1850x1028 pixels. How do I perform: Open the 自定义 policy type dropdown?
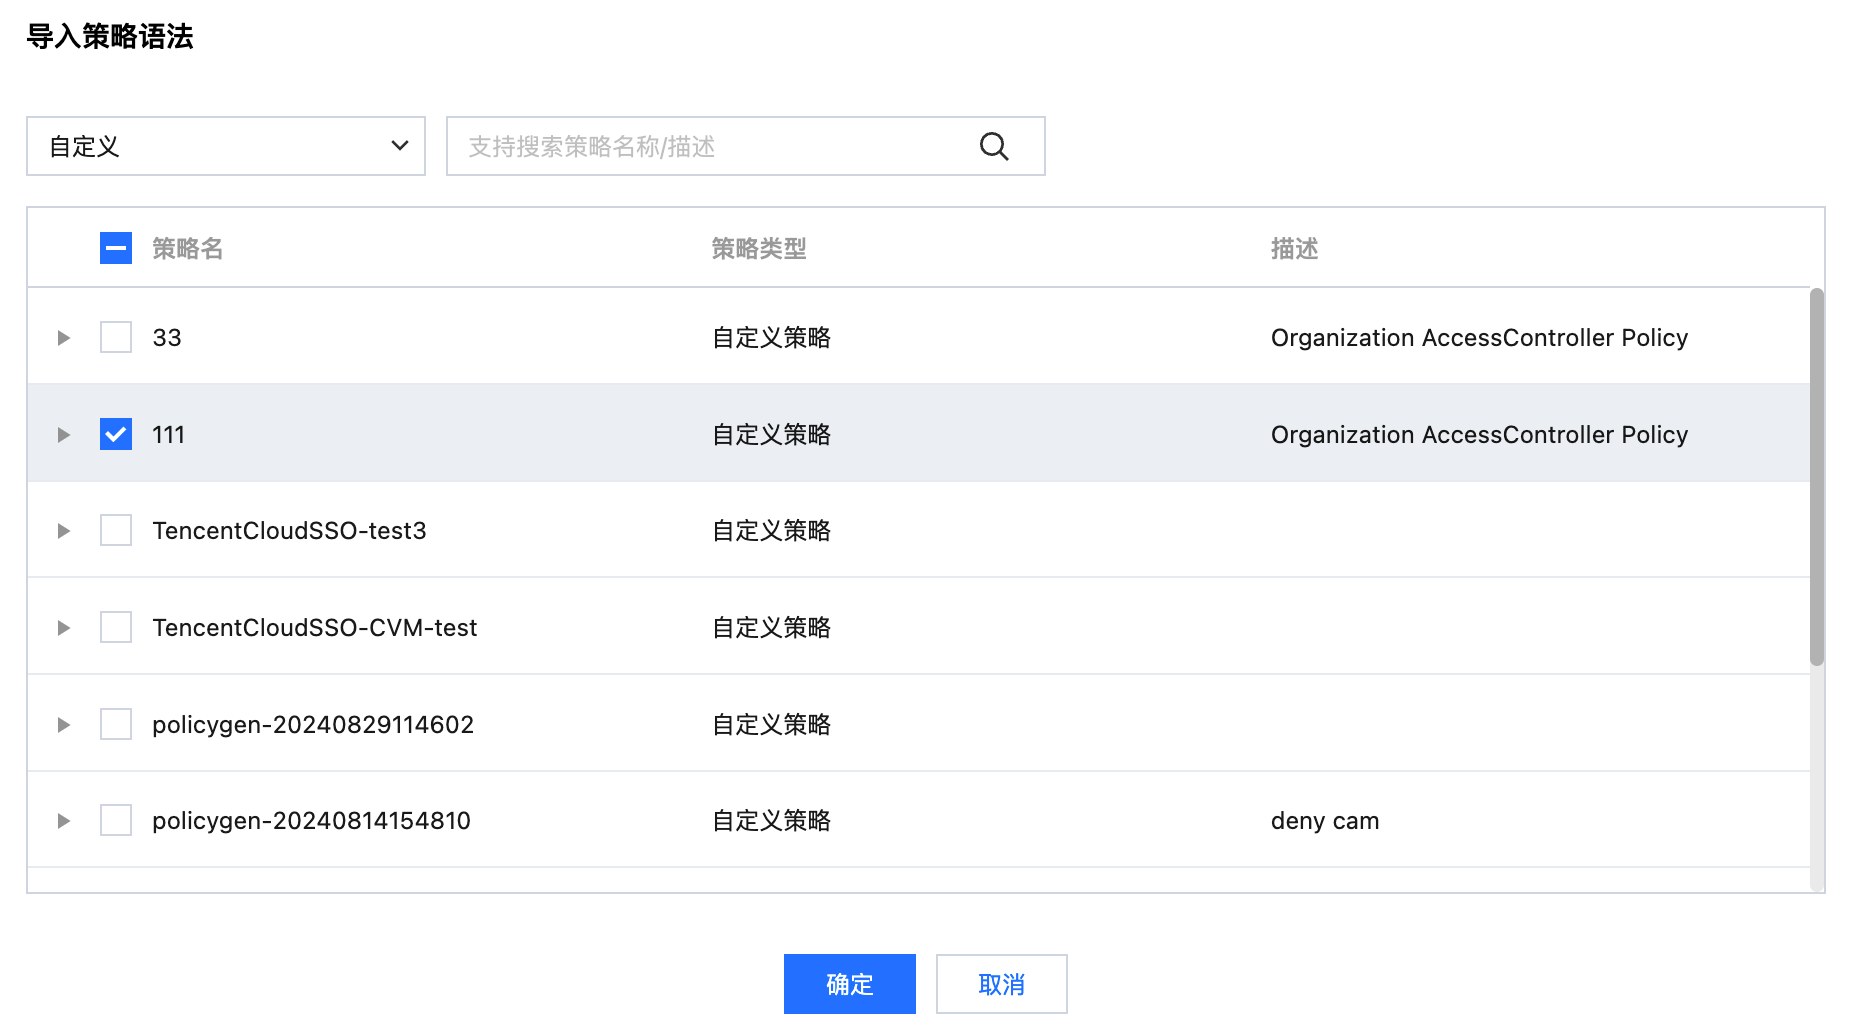coord(226,146)
